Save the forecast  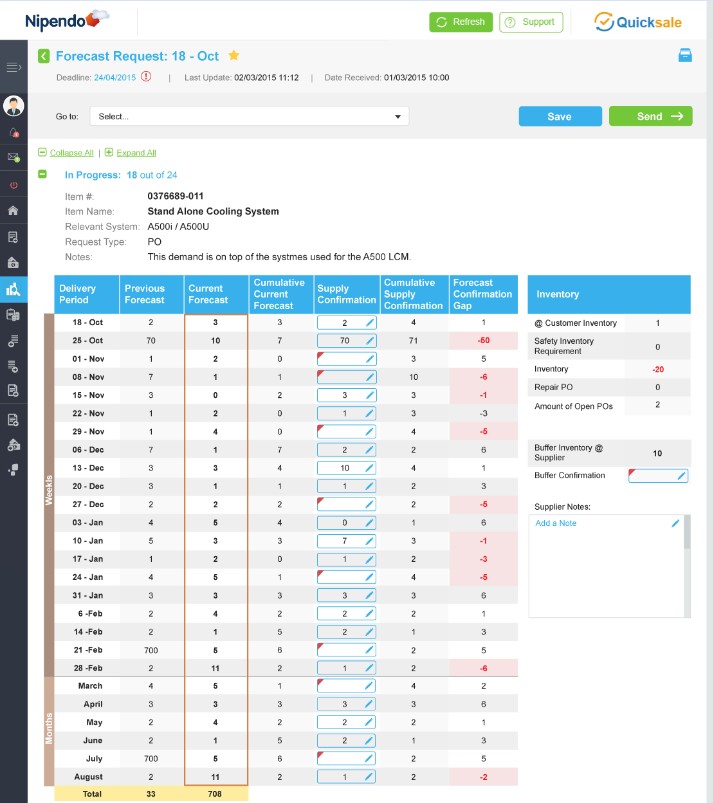(x=560, y=116)
